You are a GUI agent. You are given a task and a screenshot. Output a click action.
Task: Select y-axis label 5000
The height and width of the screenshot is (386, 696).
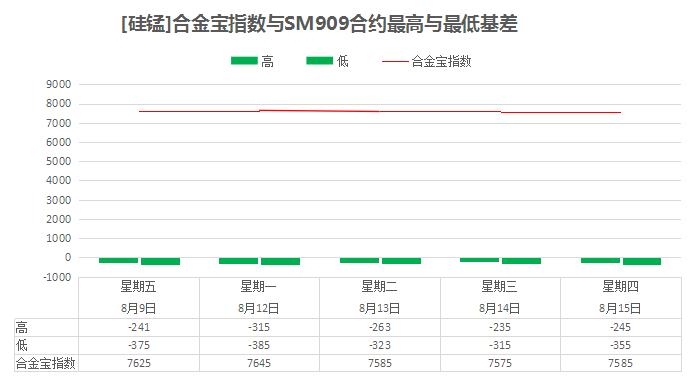pyautogui.click(x=59, y=161)
